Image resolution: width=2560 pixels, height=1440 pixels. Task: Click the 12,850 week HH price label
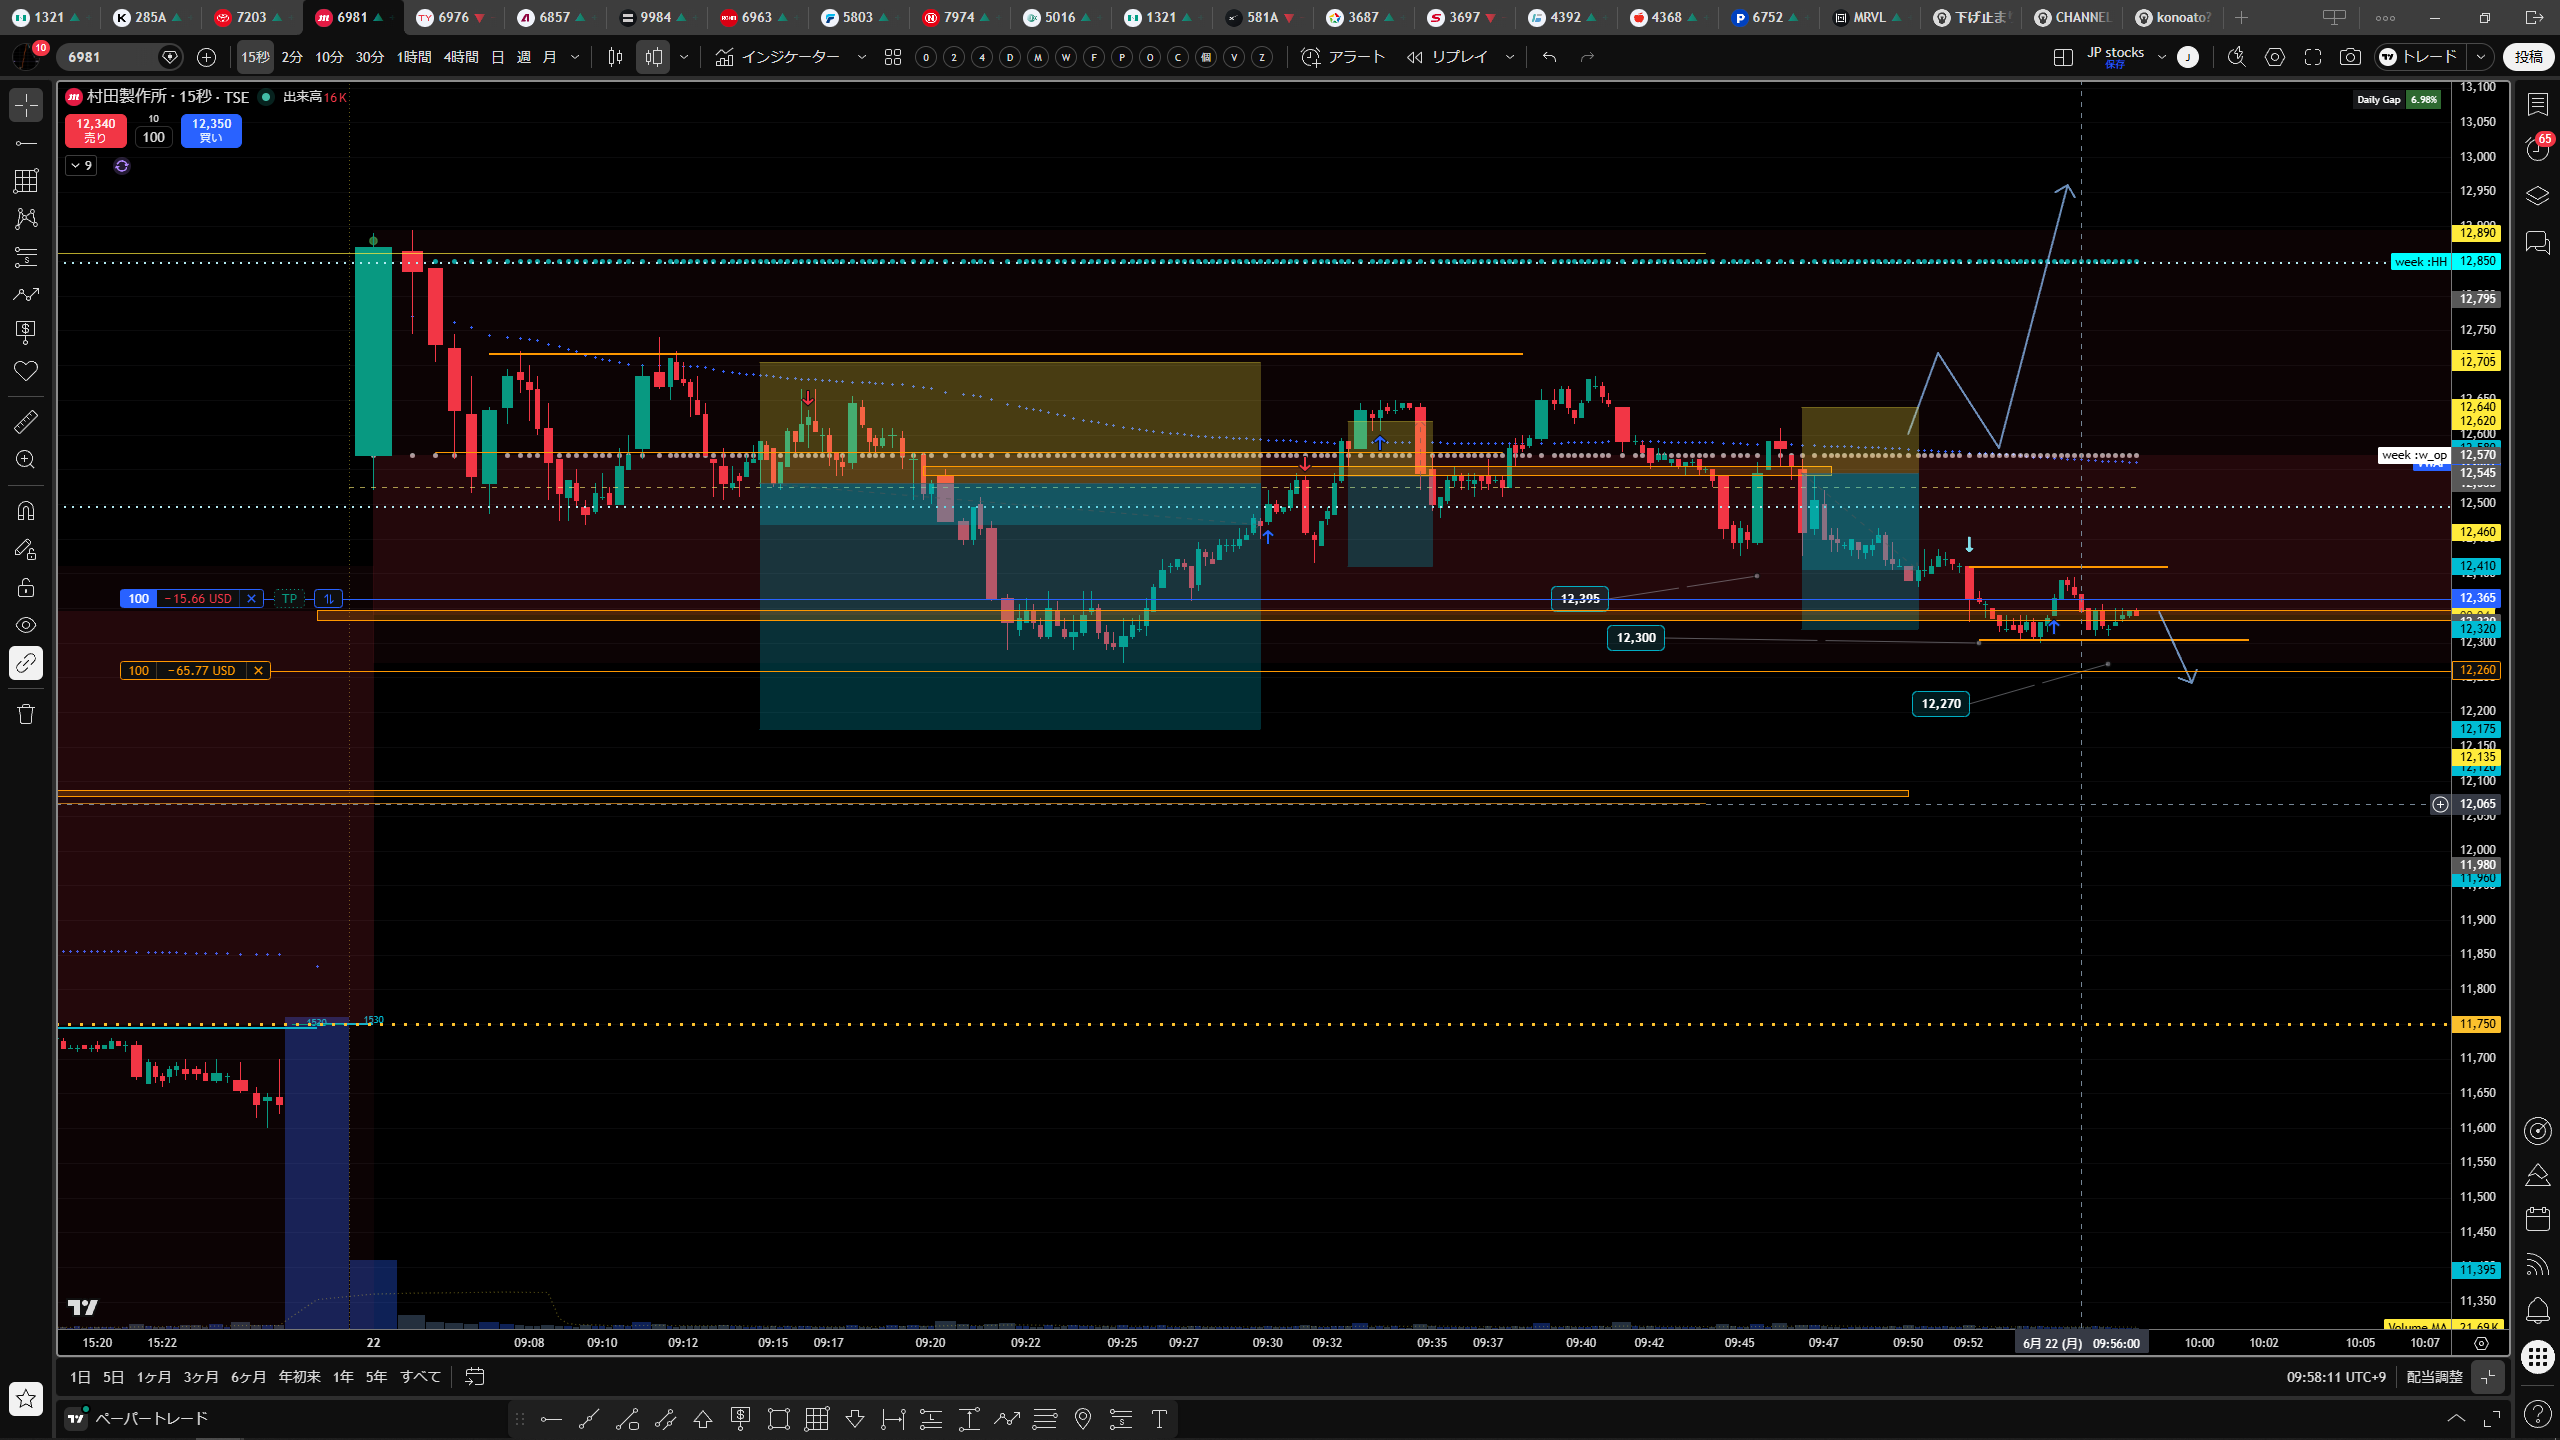pos(2478,261)
